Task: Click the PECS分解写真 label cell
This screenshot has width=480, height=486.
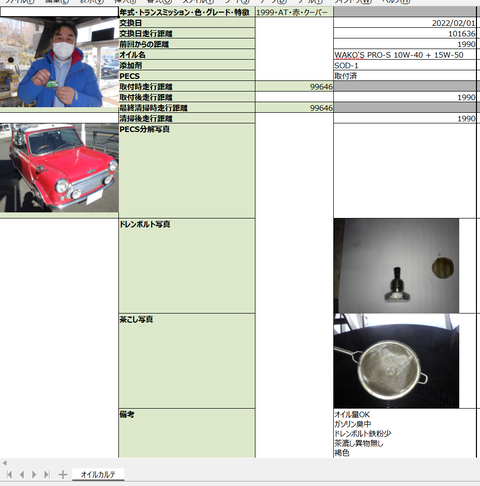Action: [x=187, y=171]
